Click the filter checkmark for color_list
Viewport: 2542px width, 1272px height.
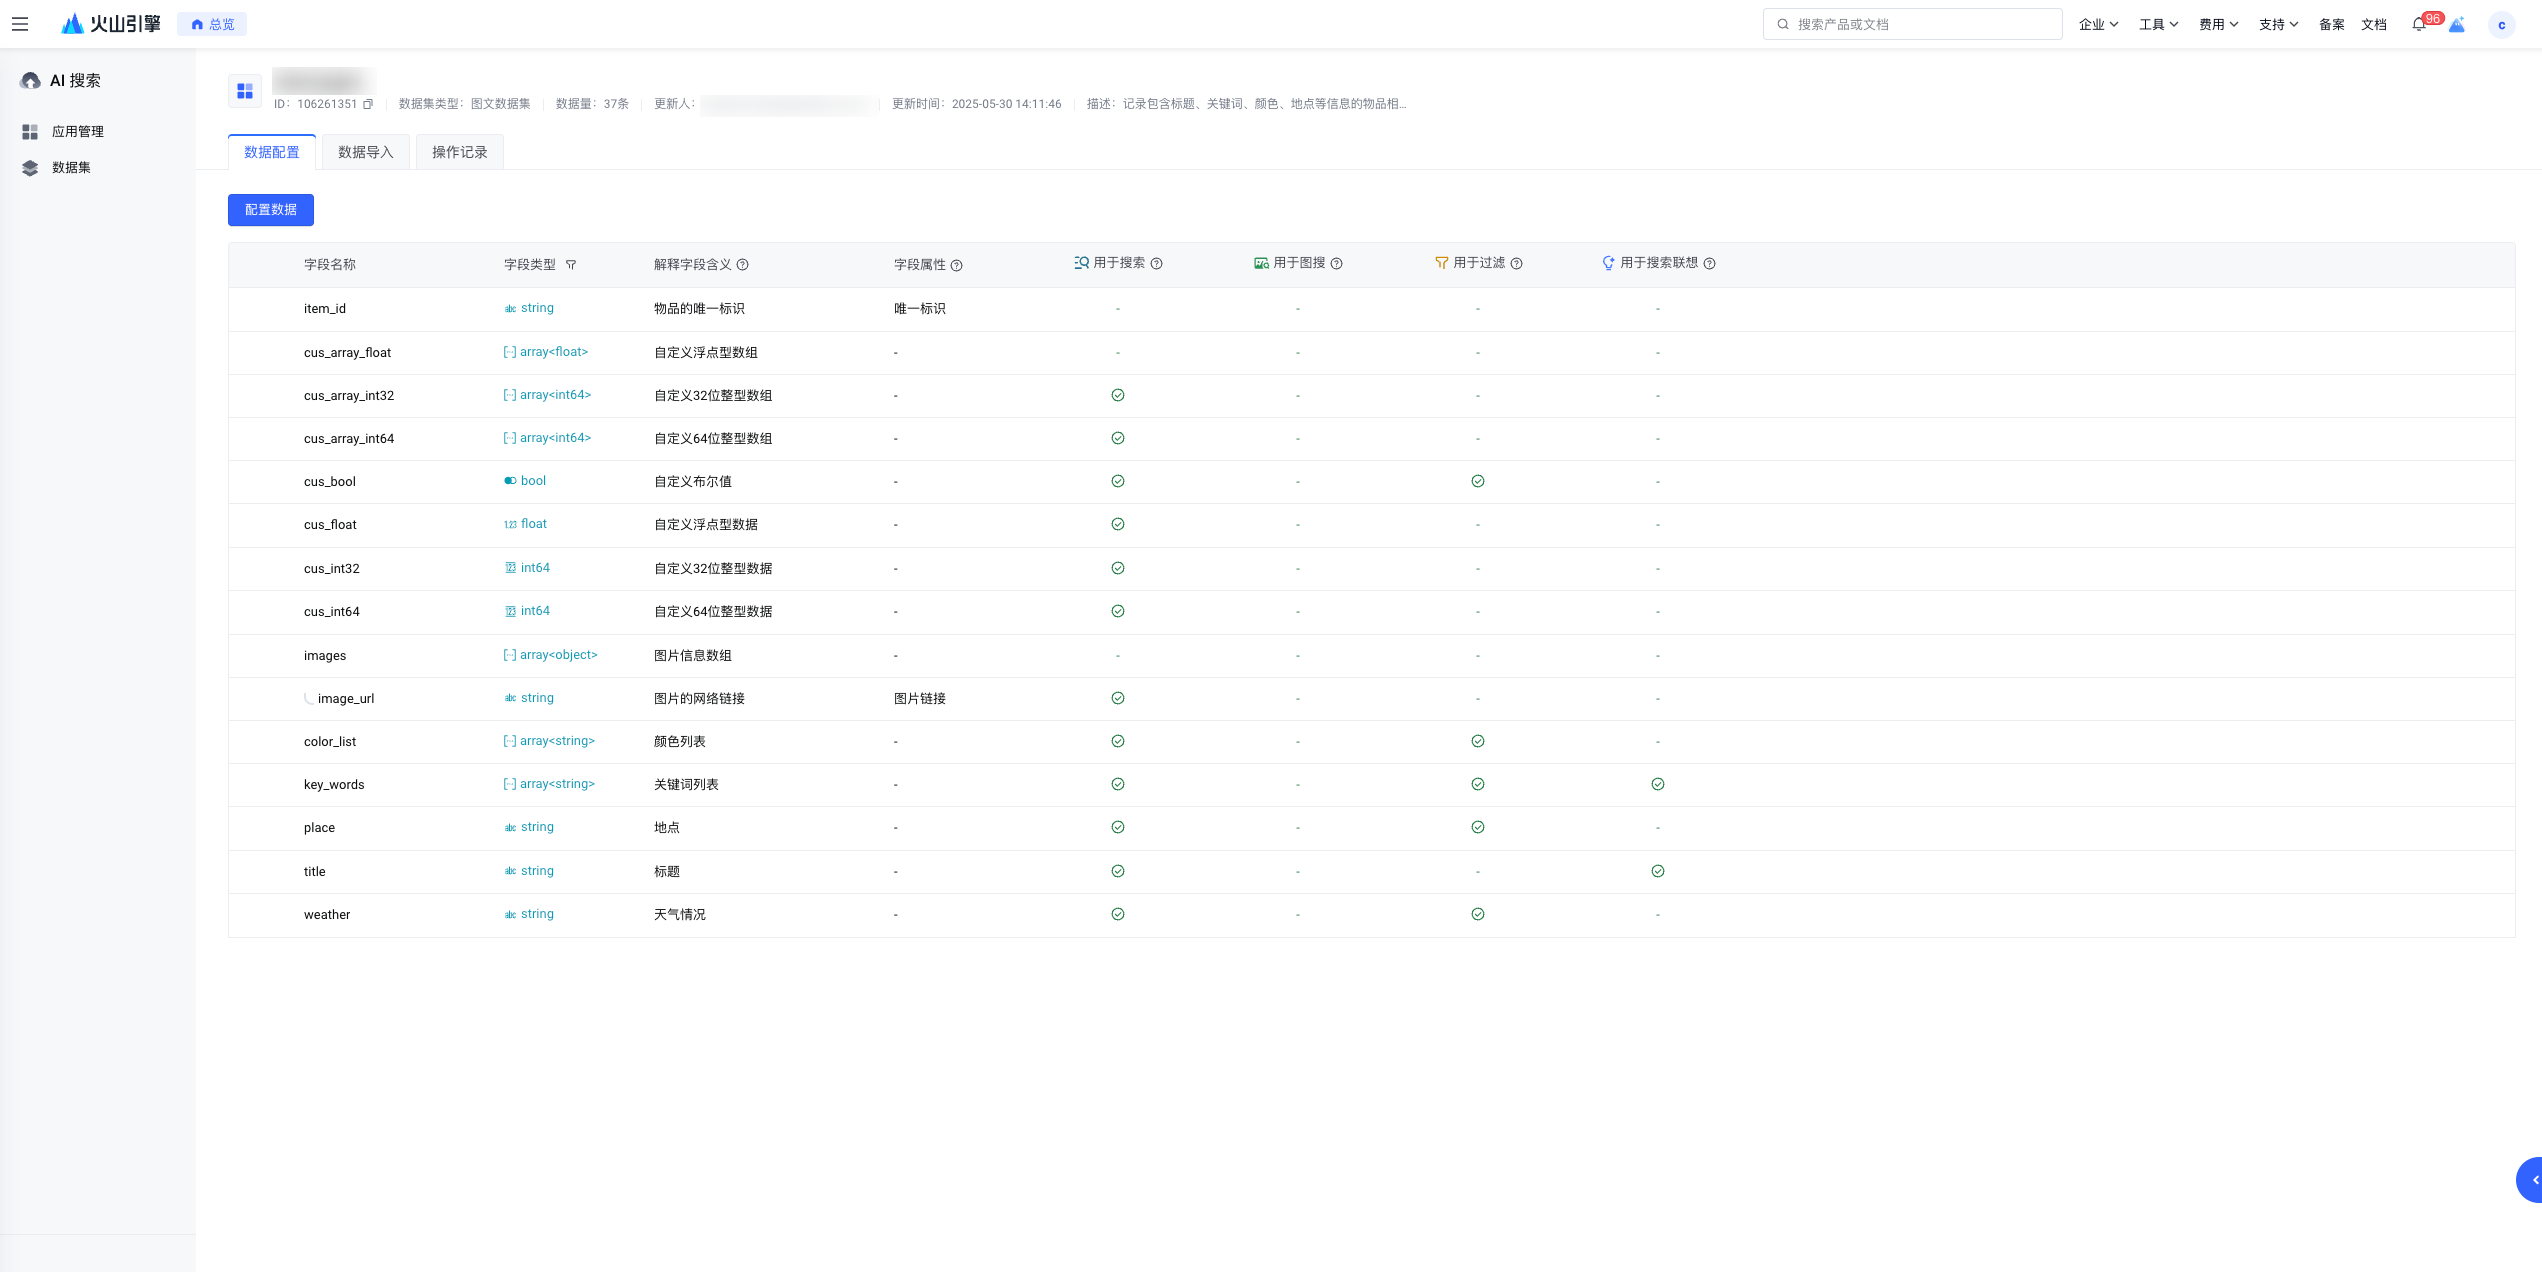[x=1478, y=741]
